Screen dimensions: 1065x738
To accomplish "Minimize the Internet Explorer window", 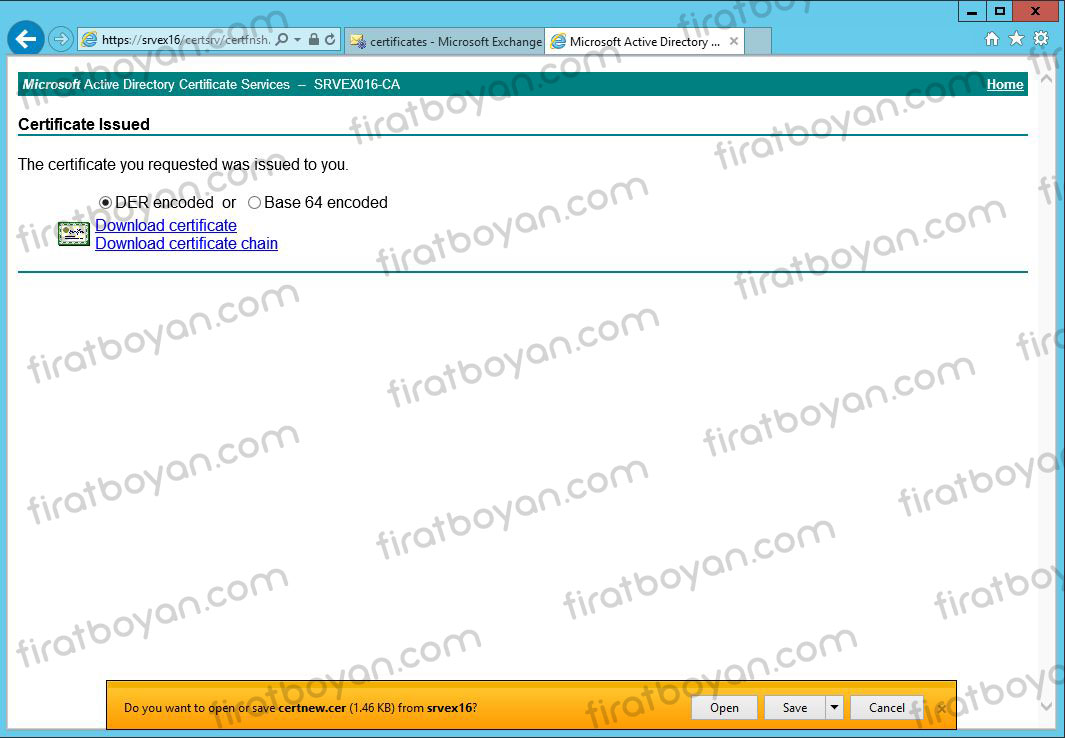I will click(972, 12).
